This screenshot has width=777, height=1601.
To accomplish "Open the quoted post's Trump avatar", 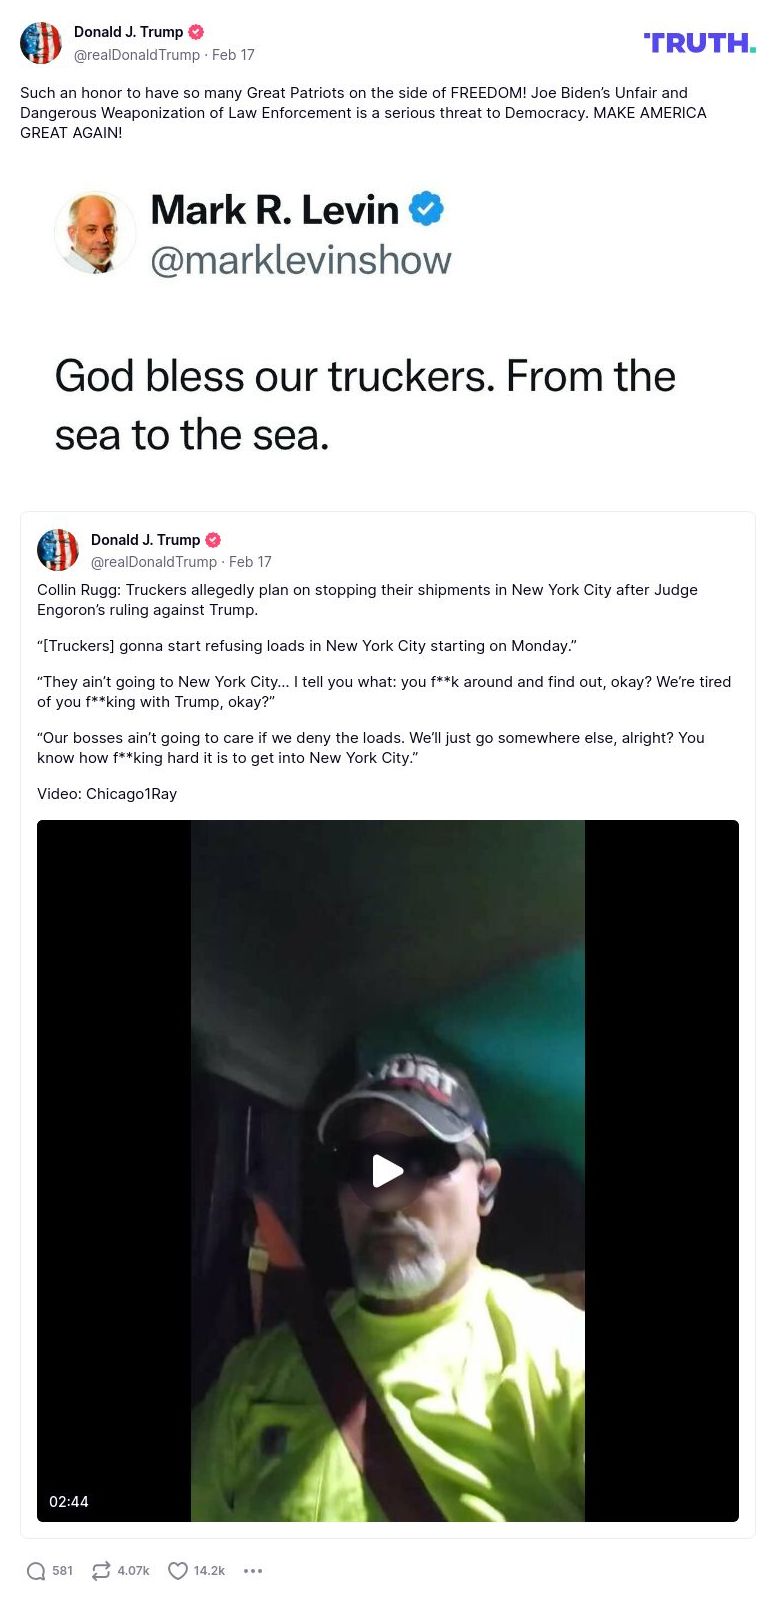I will click(x=58, y=550).
